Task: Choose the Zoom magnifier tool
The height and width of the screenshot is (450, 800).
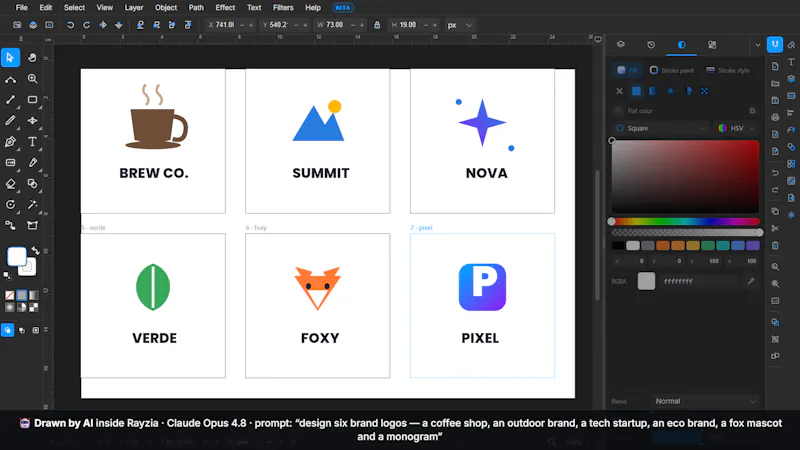Action: pos(32,79)
